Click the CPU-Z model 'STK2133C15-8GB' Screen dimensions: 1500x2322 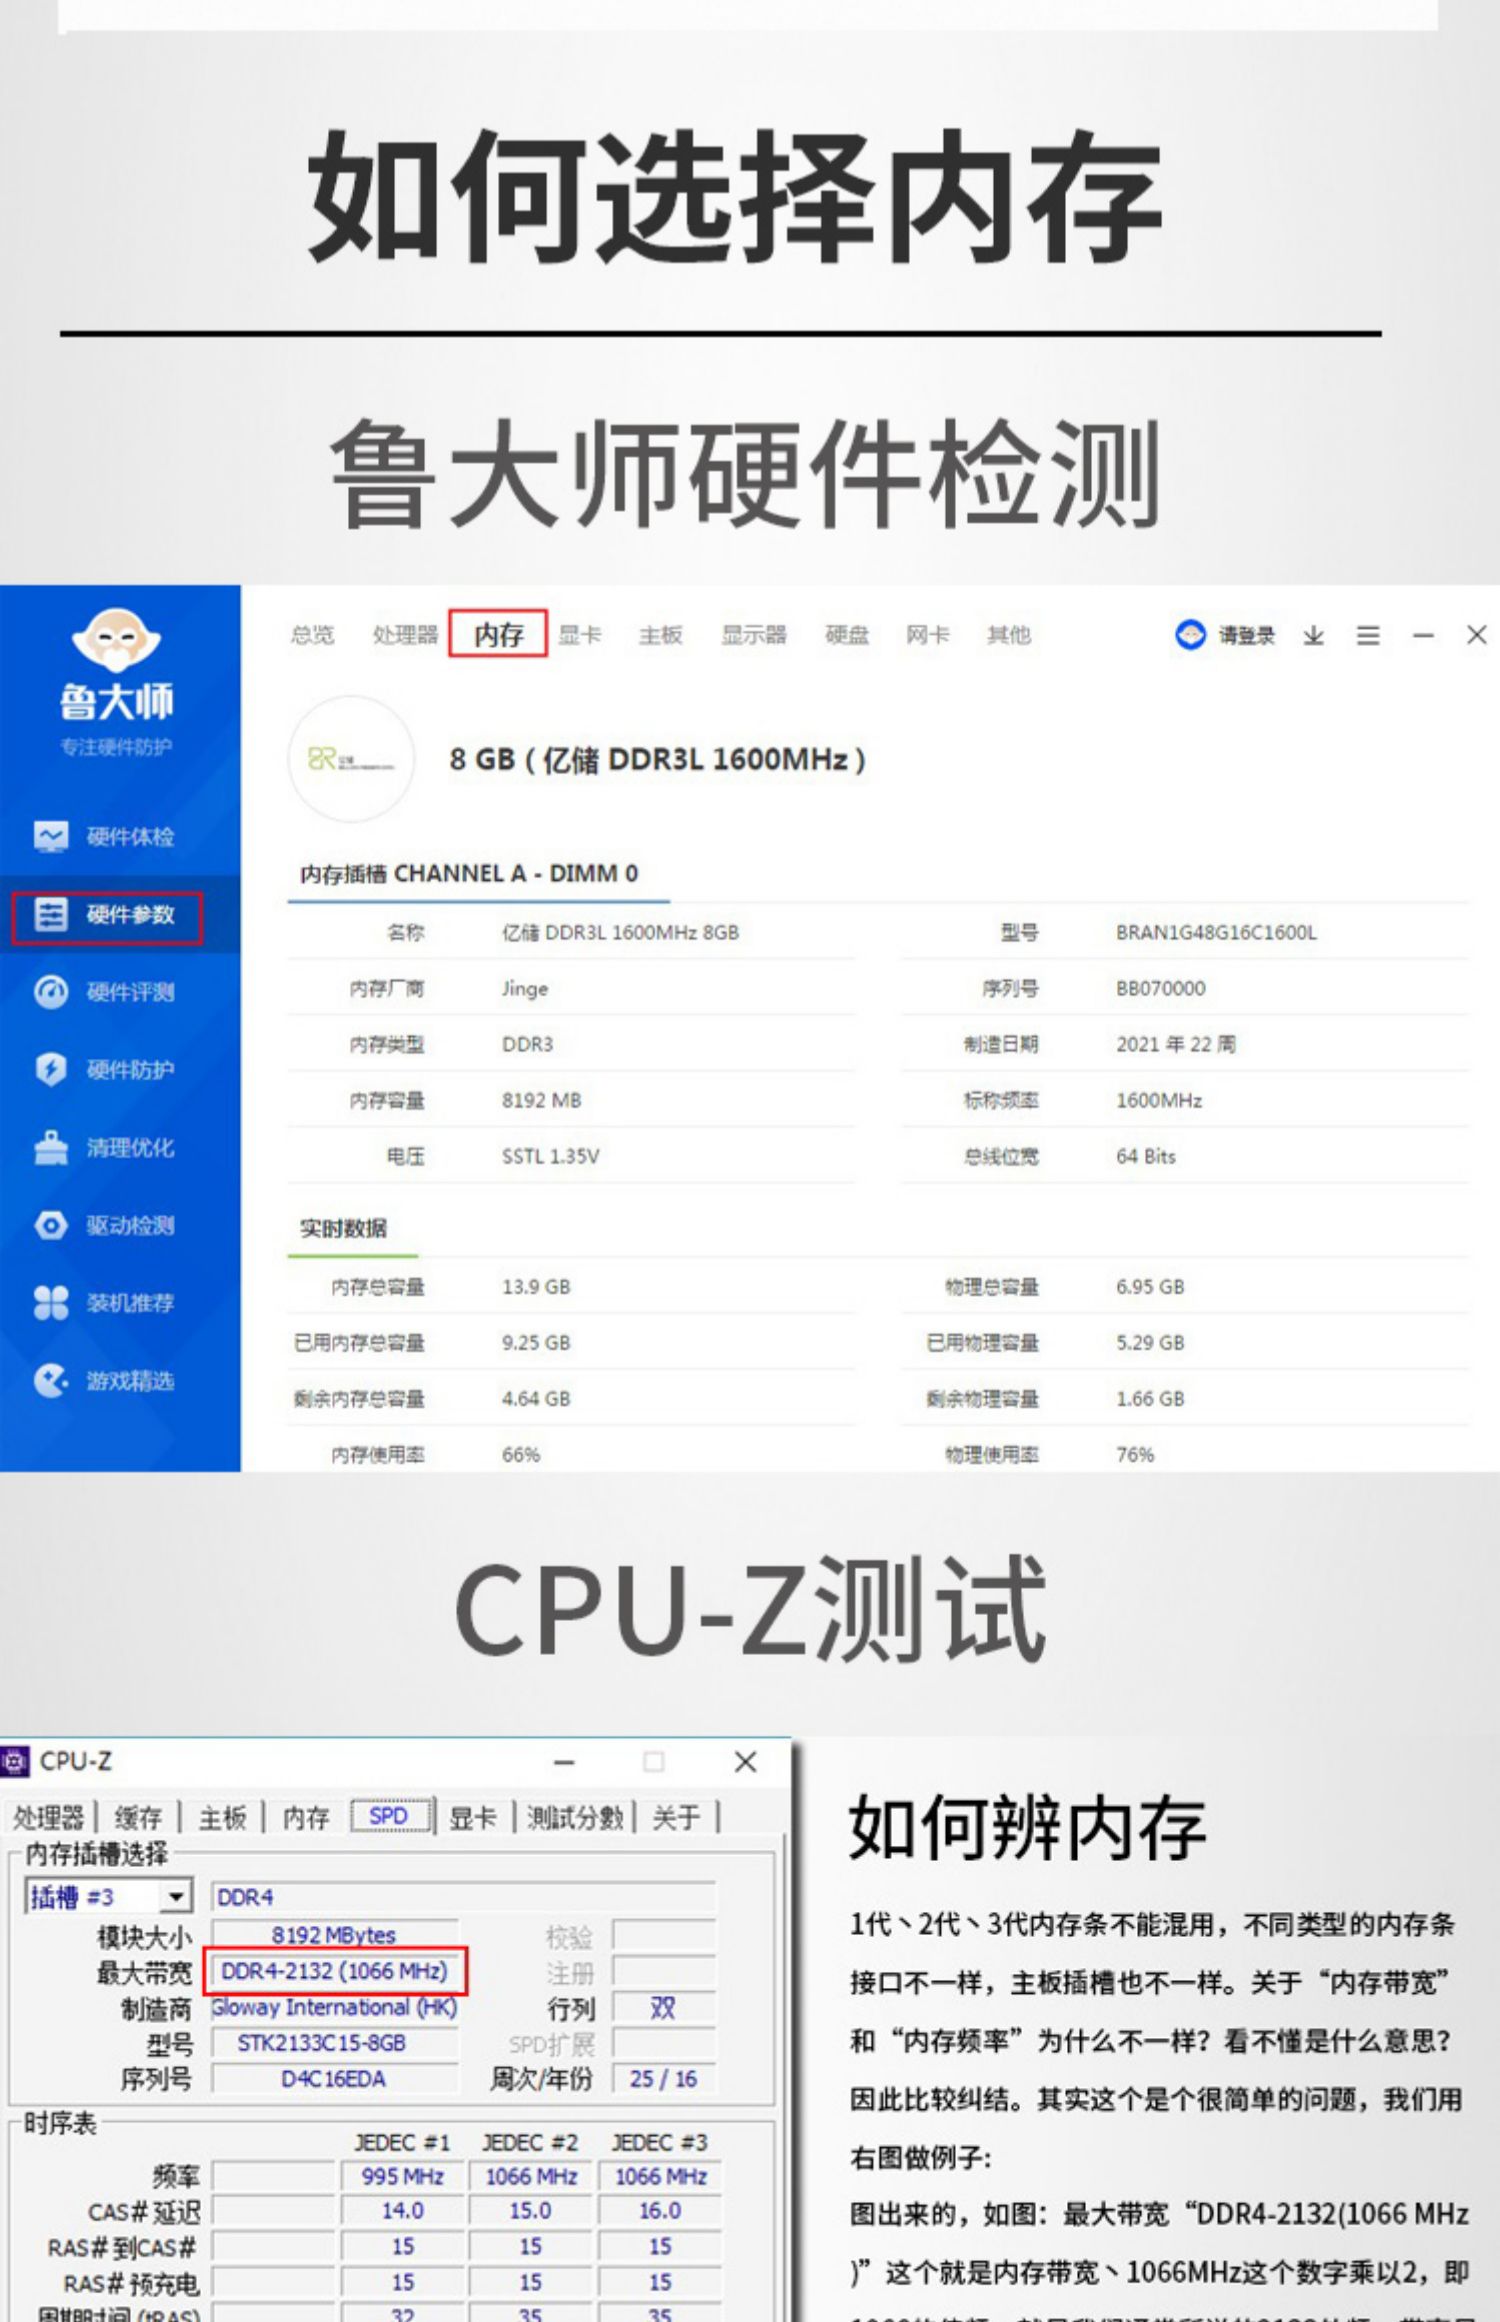[x=335, y=2042]
